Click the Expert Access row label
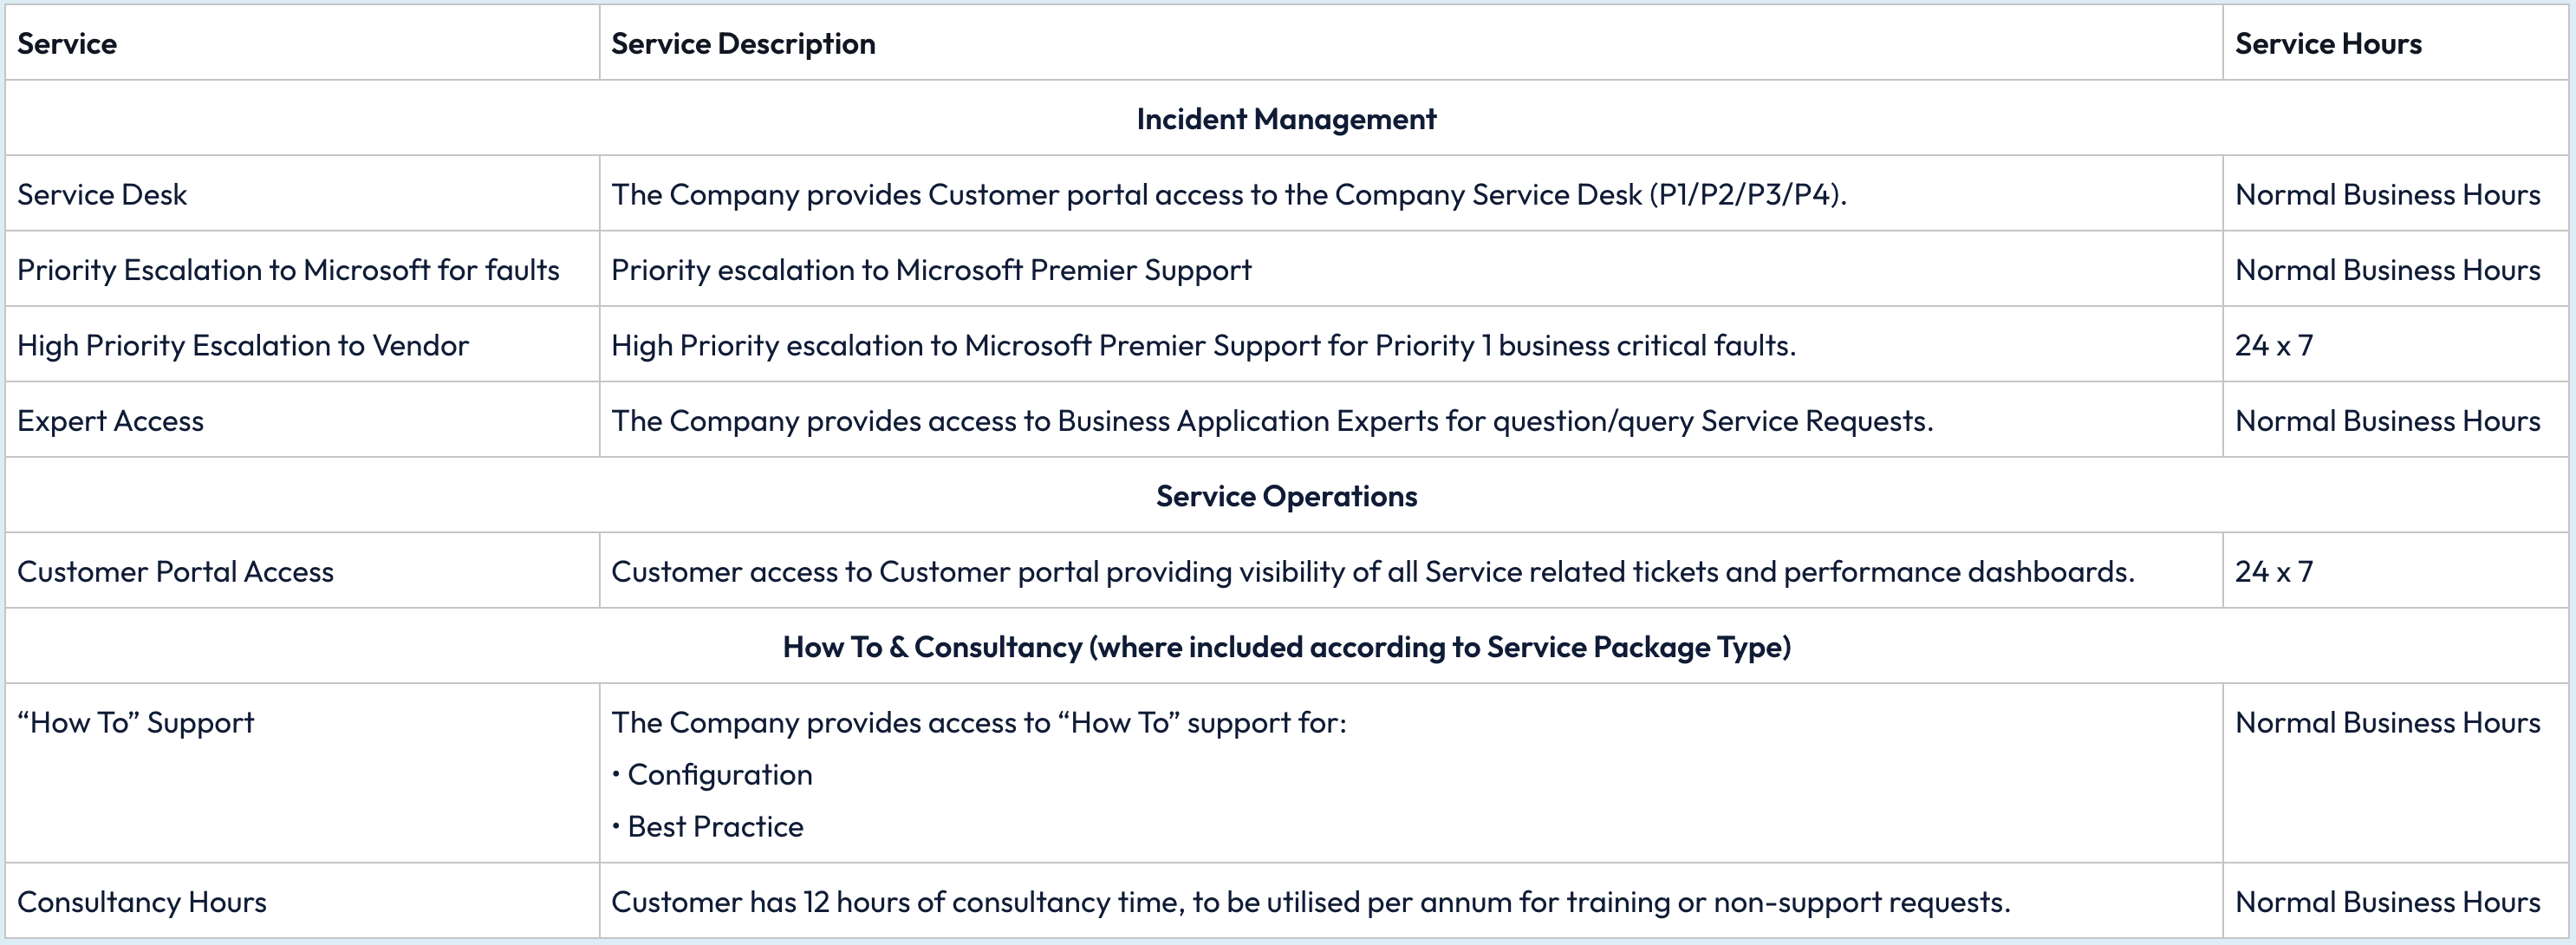Image resolution: width=2576 pixels, height=945 pixels. (110, 421)
